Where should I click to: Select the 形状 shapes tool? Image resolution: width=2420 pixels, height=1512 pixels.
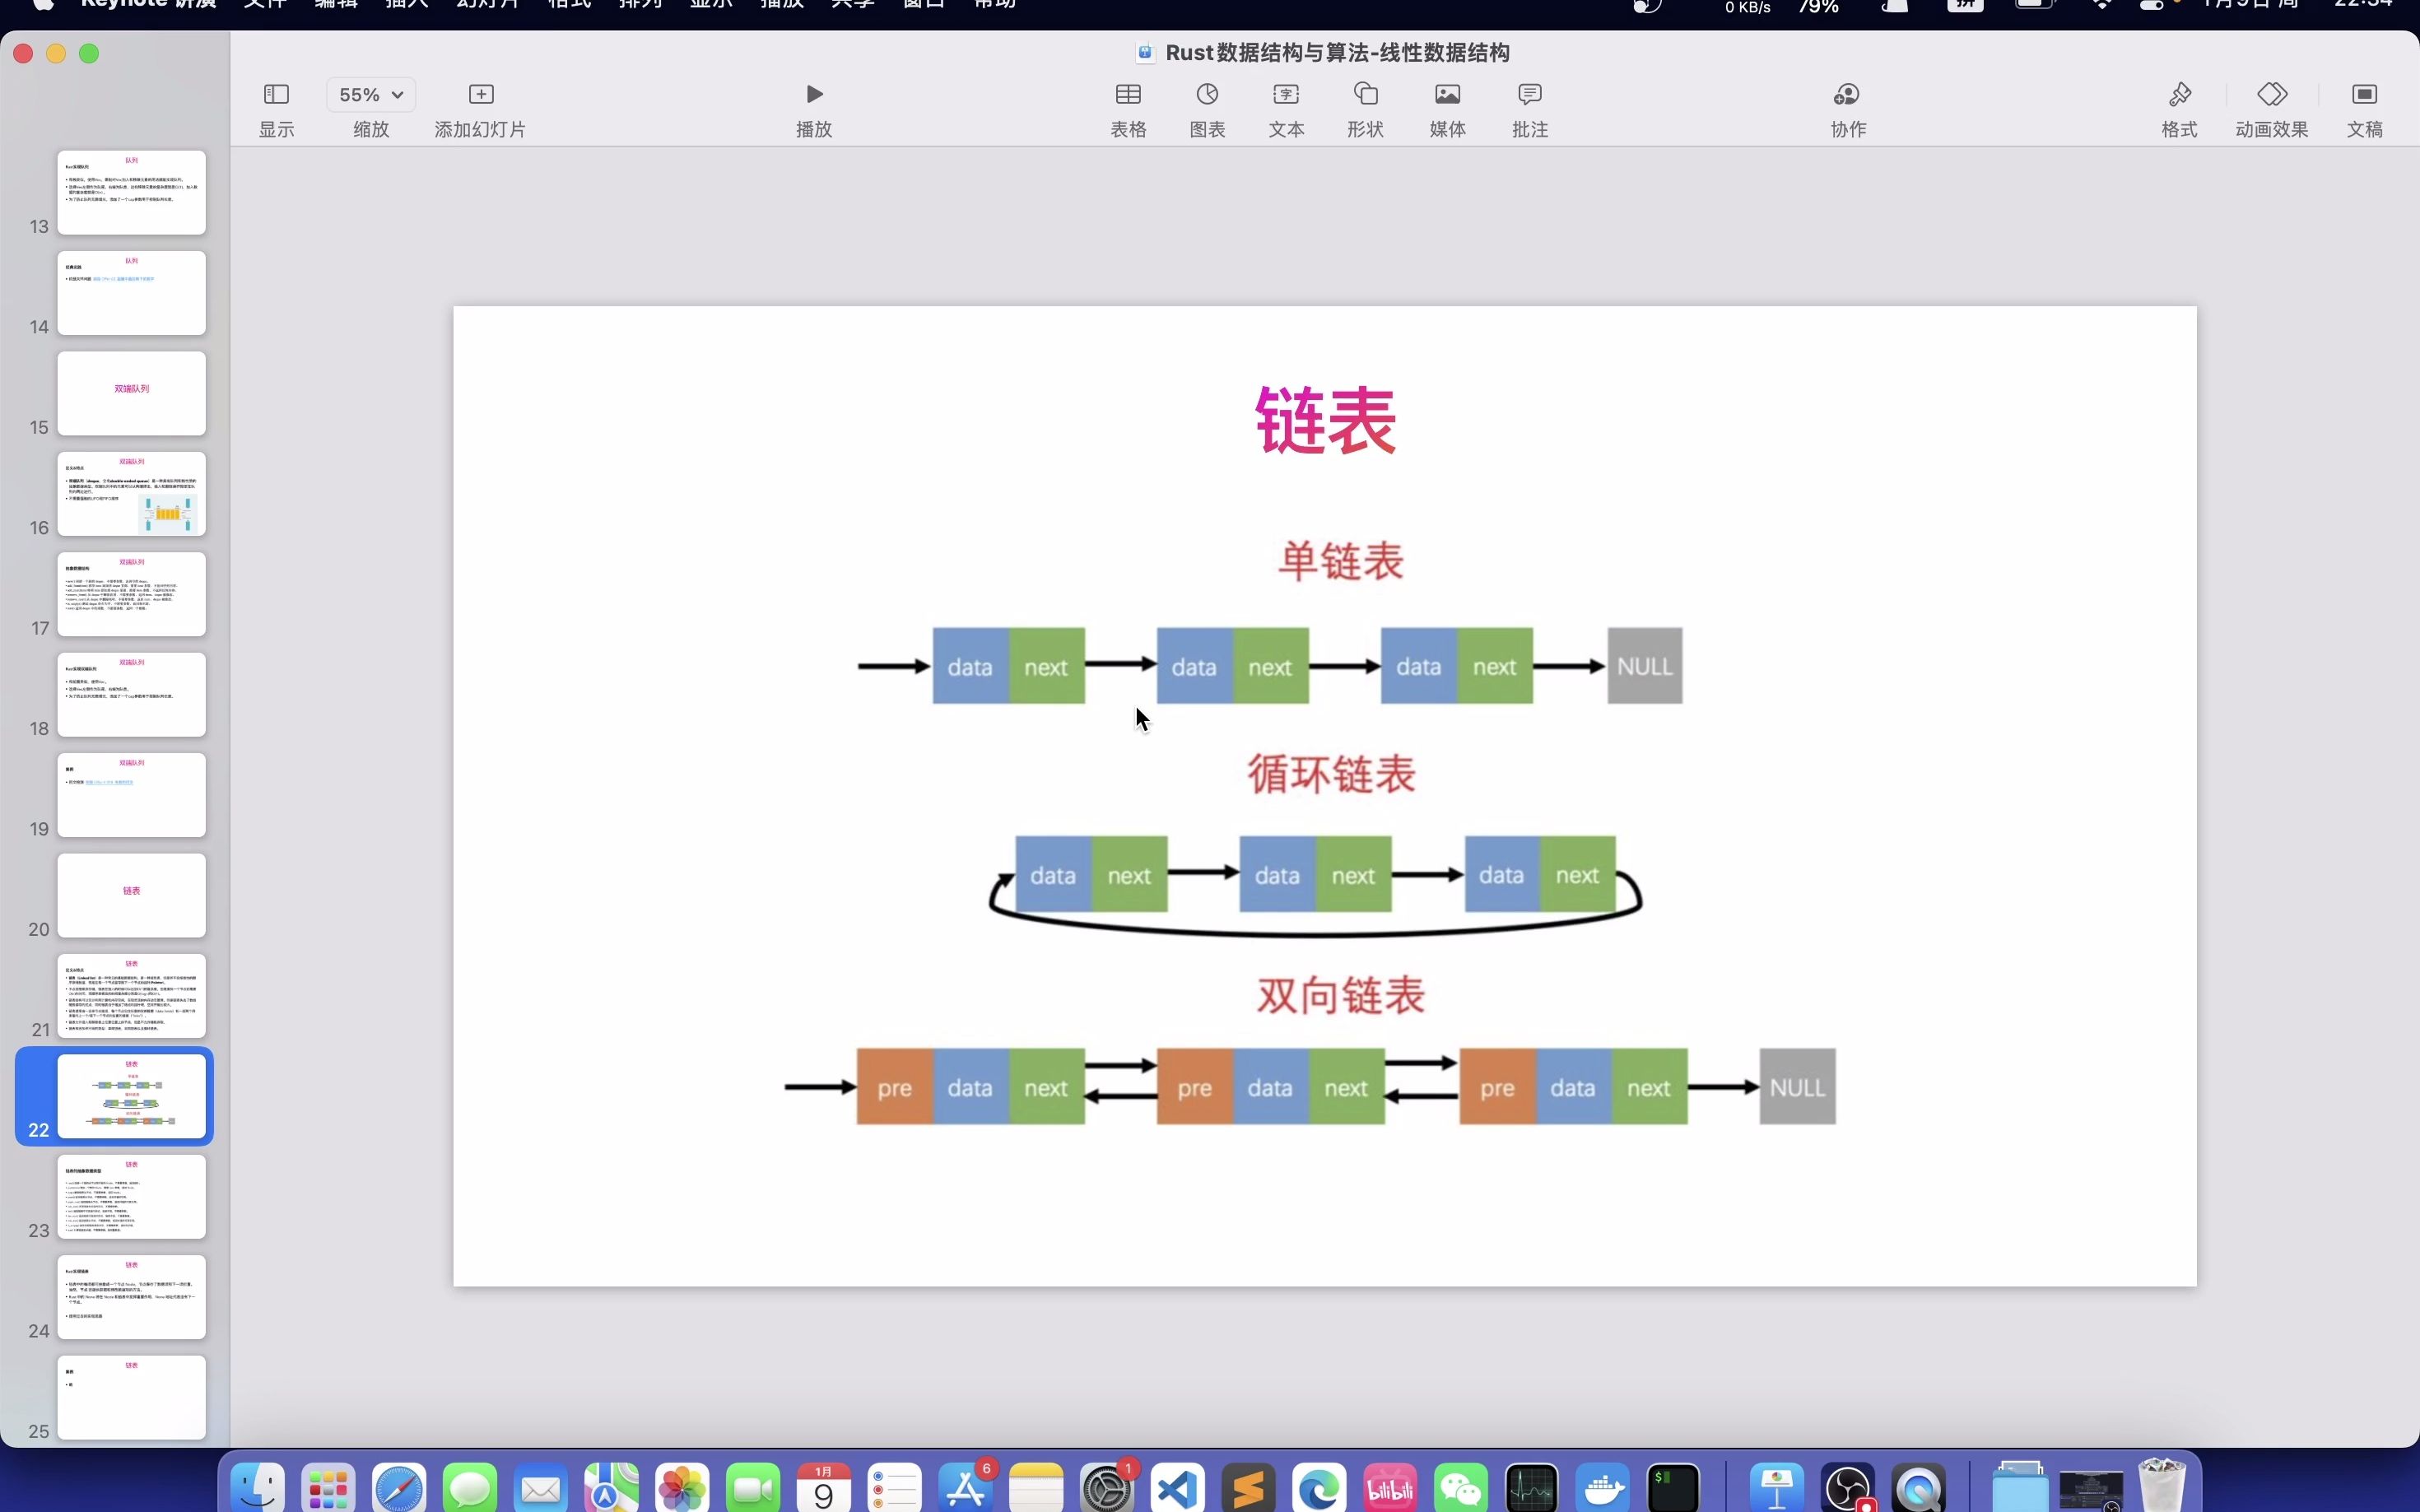tap(1363, 107)
